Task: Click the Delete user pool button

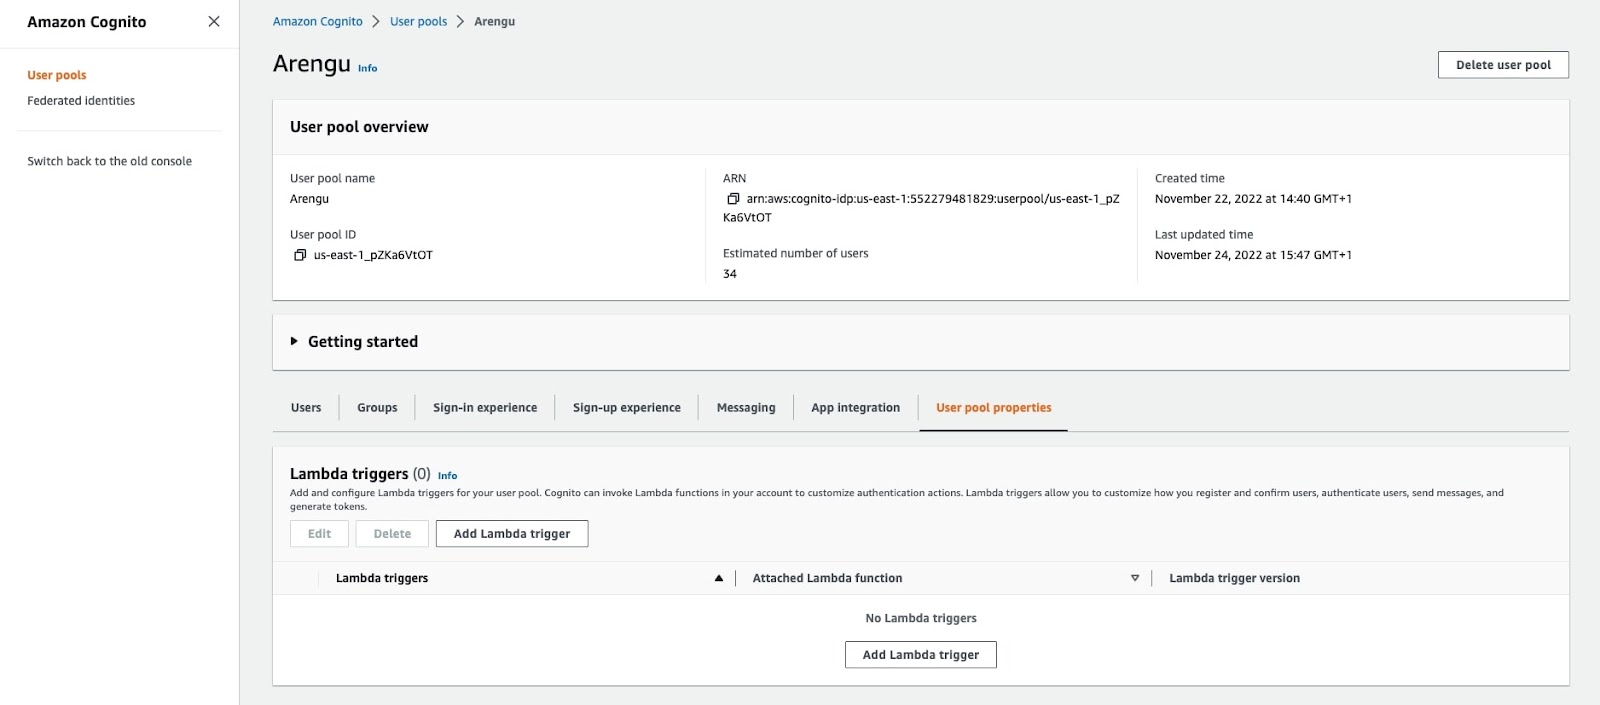Action: click(x=1503, y=65)
